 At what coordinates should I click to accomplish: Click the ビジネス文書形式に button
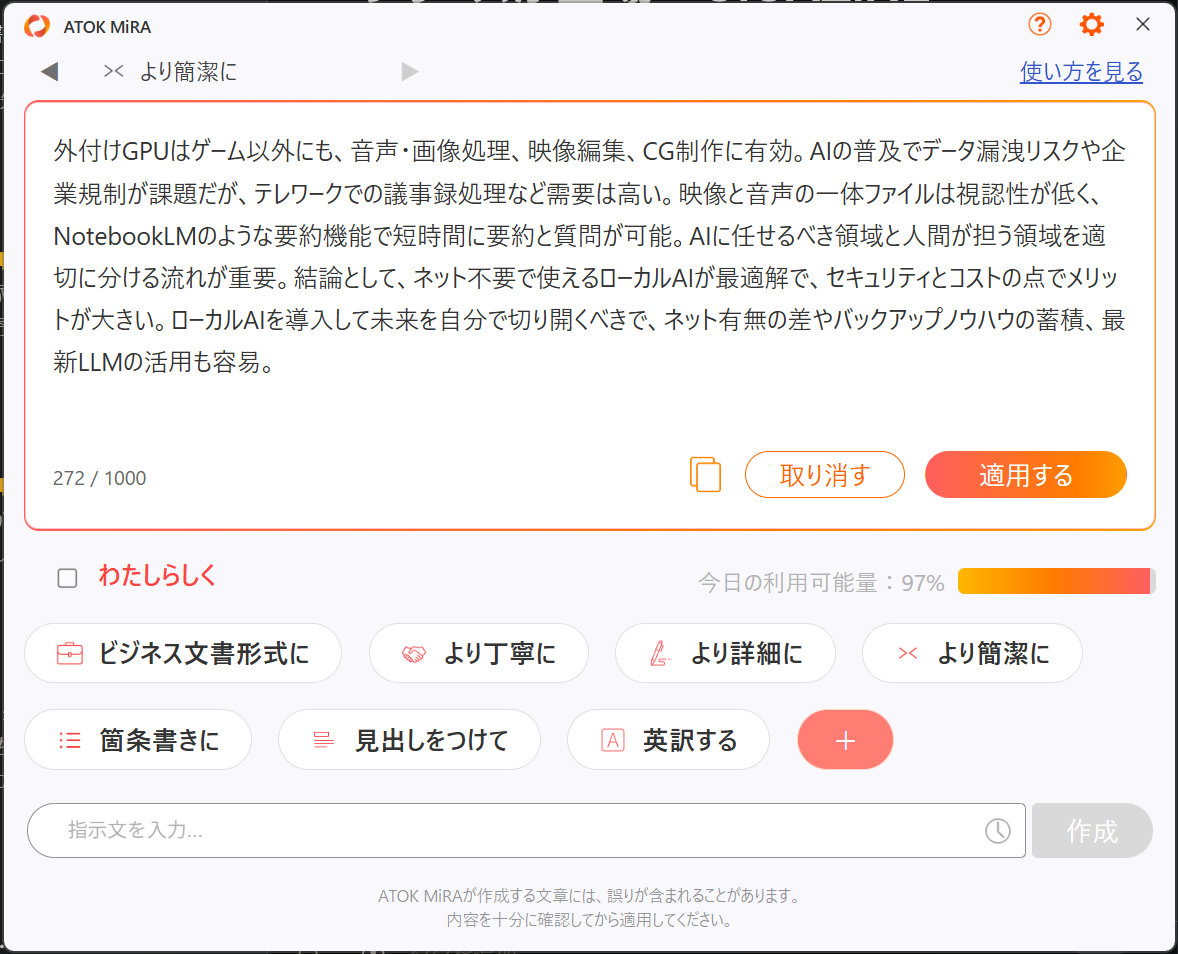[183, 654]
